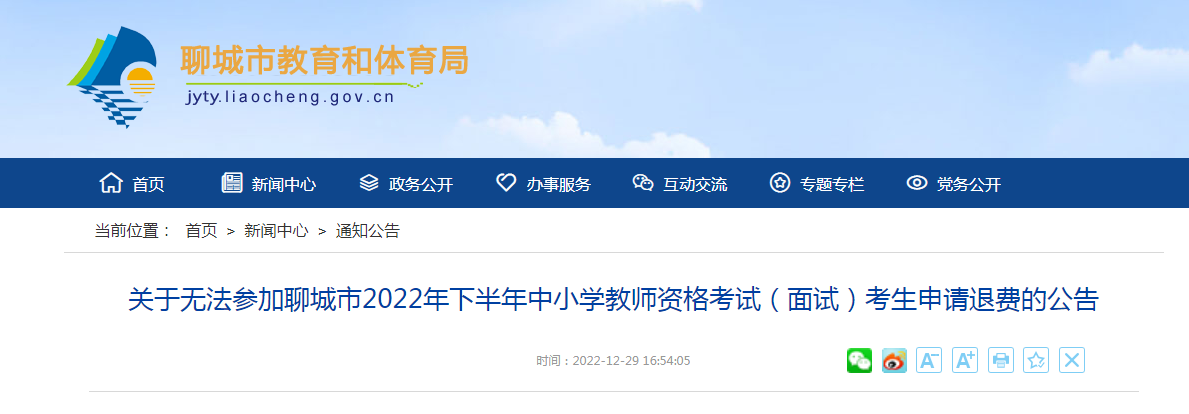
Task: Print the page using printer icon
Action: [x=1000, y=360]
